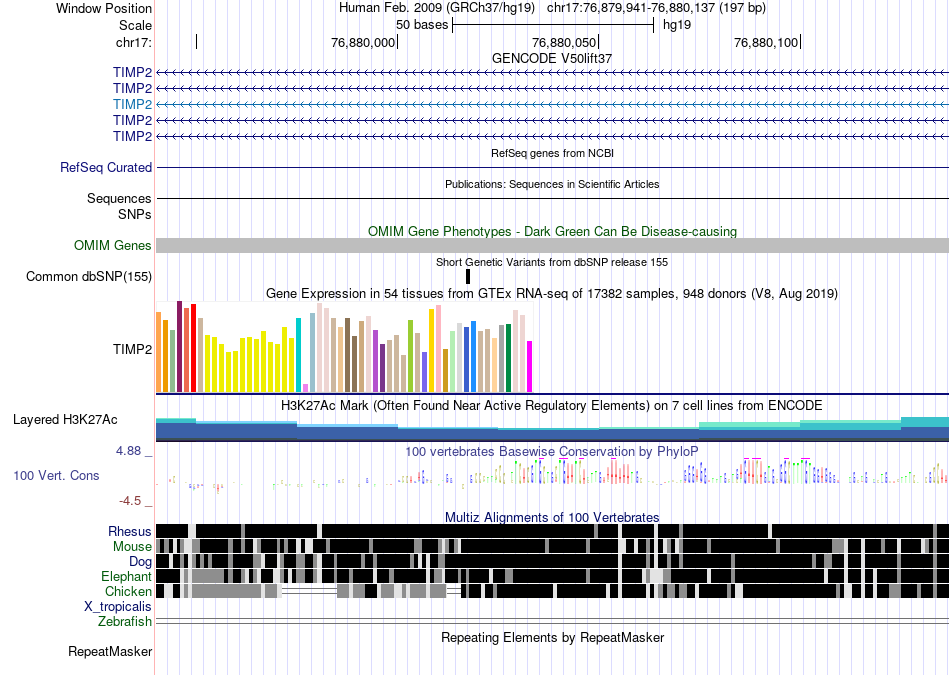950x675 pixels.
Task: Click the RefSeq Curated track label
Action: point(106,167)
